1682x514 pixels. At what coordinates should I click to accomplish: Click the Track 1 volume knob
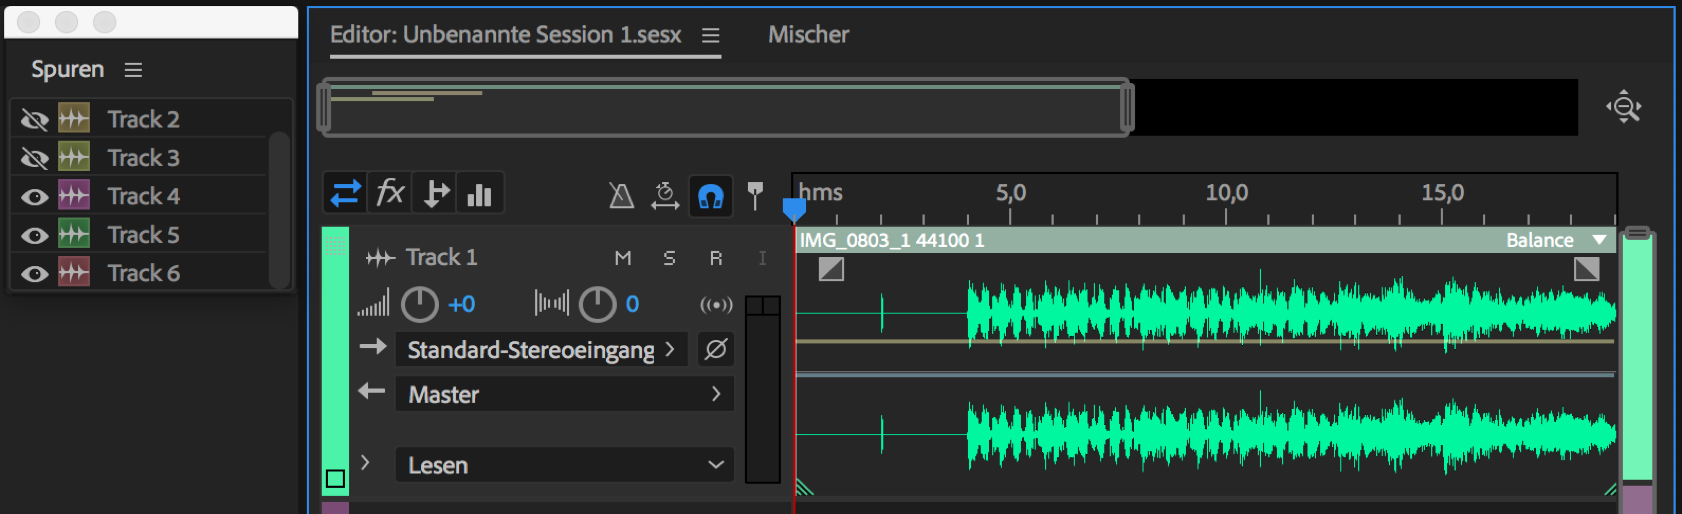(x=419, y=304)
